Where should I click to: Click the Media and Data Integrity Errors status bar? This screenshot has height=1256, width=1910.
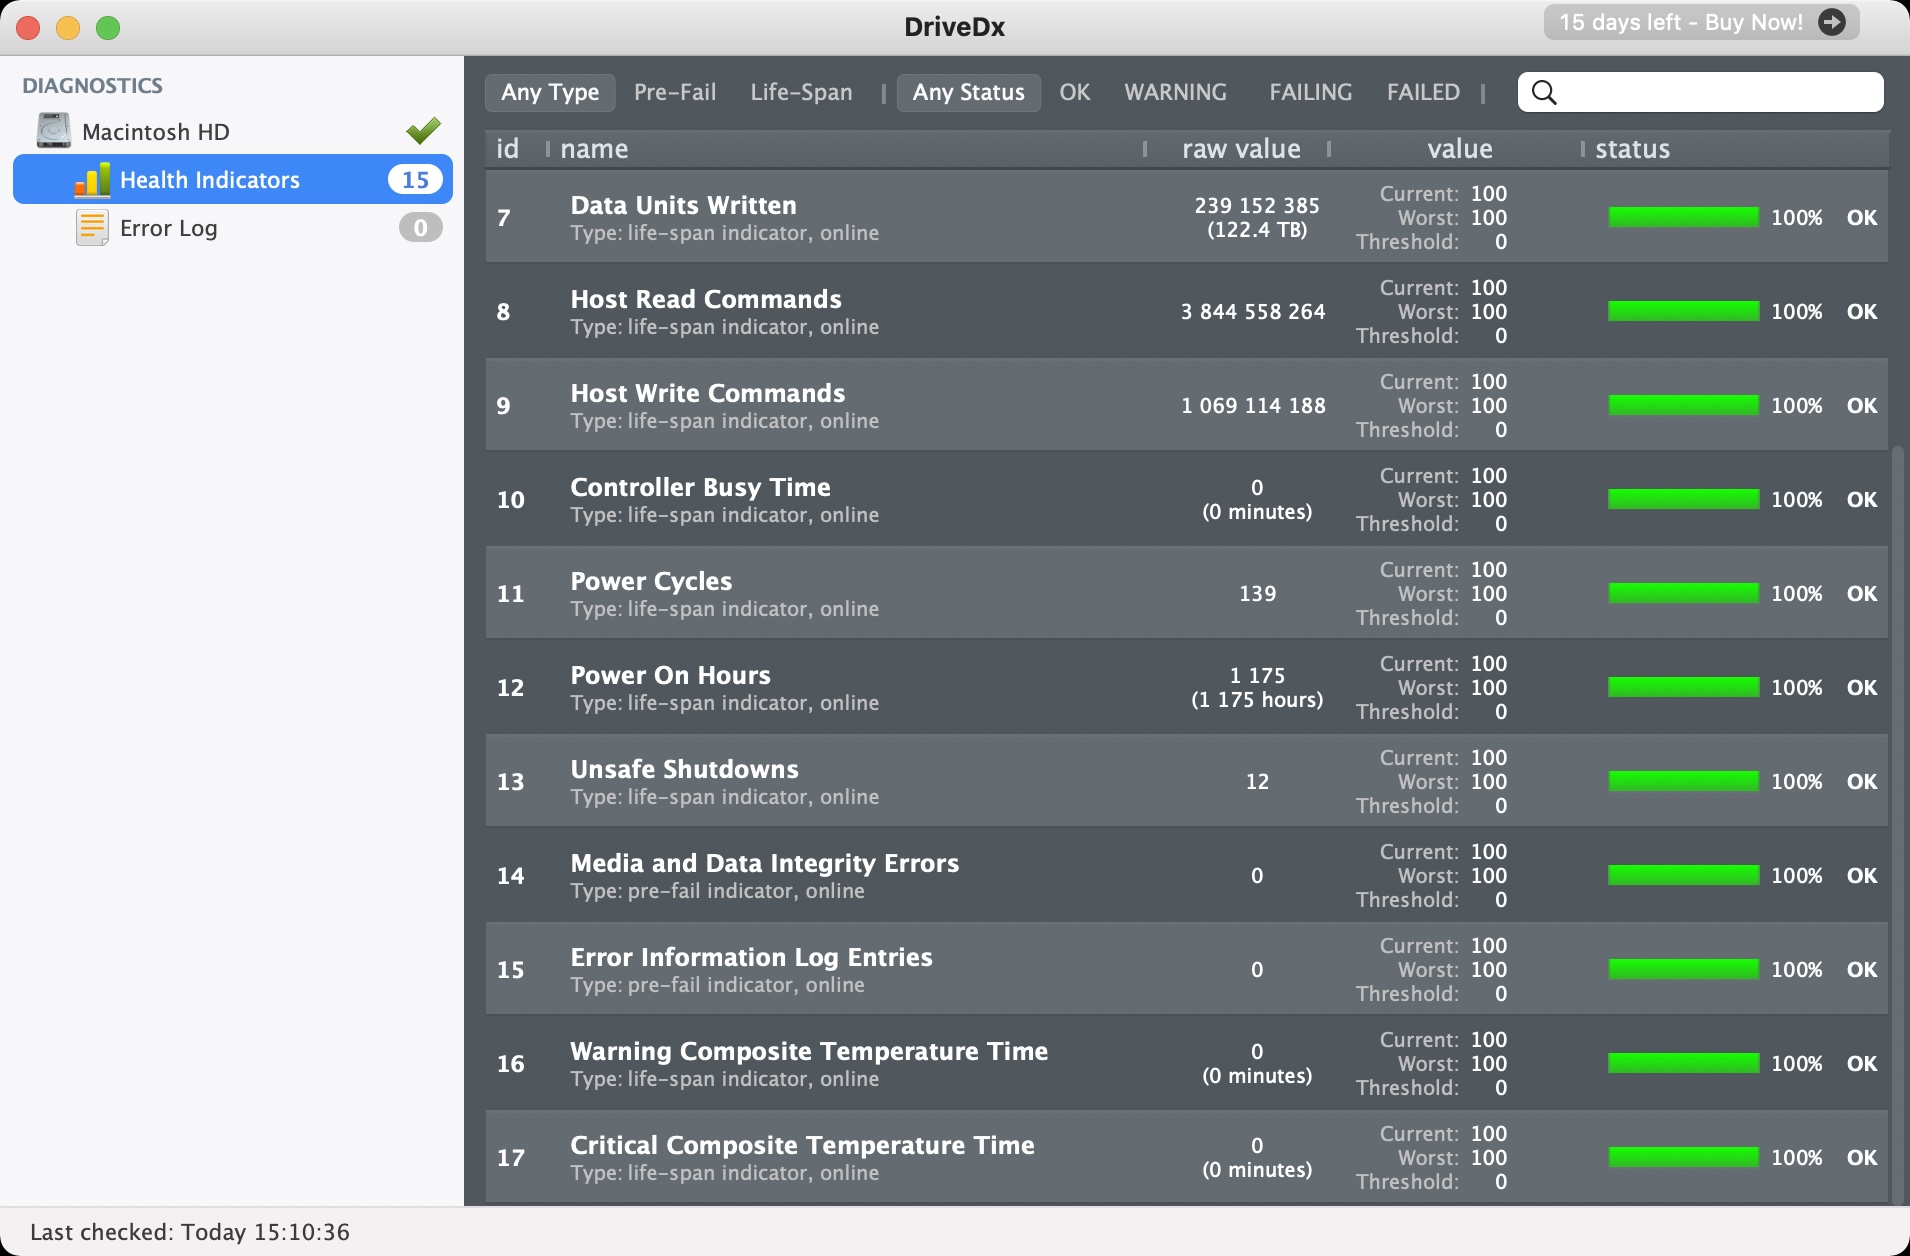1683,875
